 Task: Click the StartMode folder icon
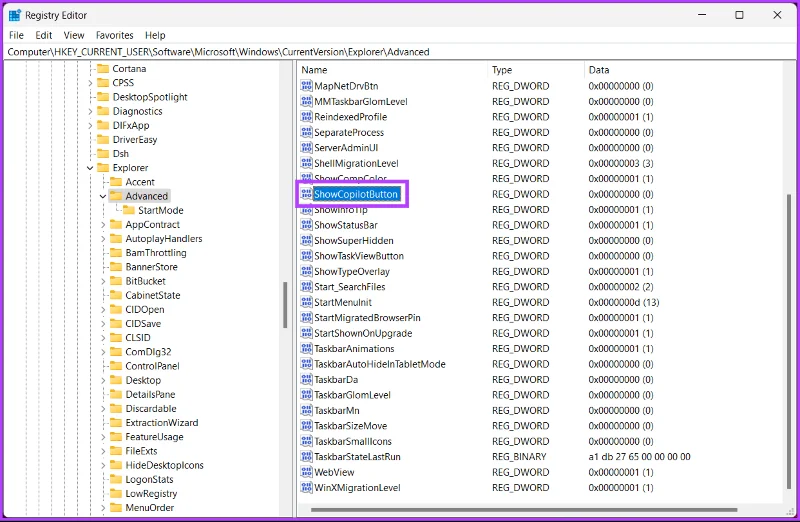(x=129, y=210)
